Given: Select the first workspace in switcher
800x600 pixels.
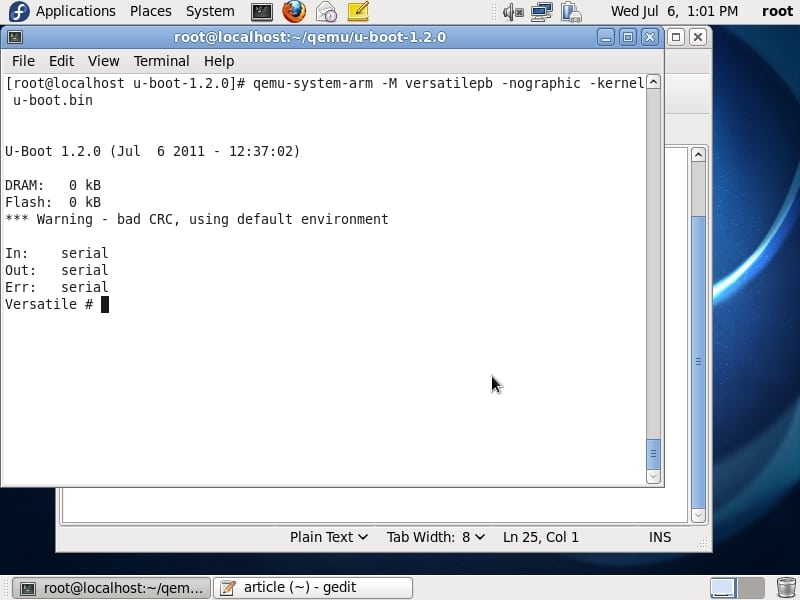Looking at the screenshot, I should pyautogui.click(x=723, y=588).
